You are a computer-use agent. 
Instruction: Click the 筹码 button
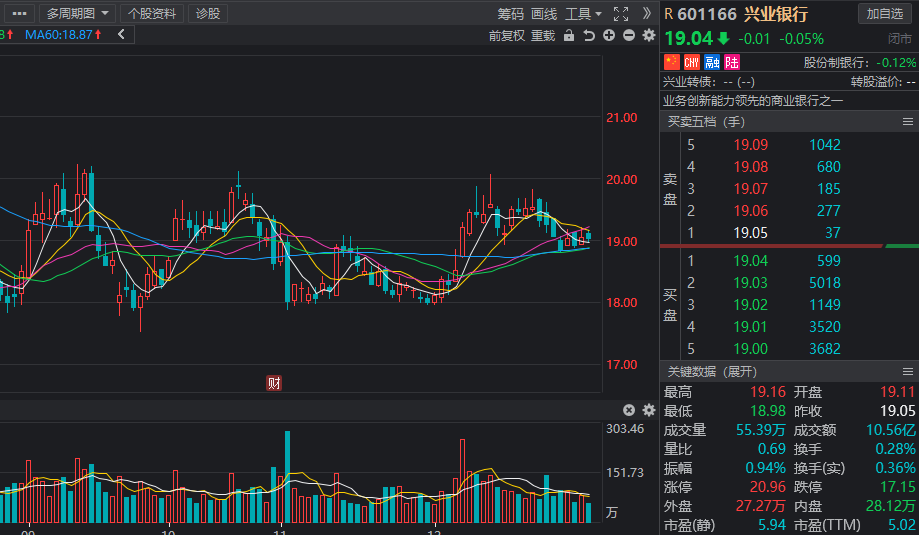pos(510,13)
